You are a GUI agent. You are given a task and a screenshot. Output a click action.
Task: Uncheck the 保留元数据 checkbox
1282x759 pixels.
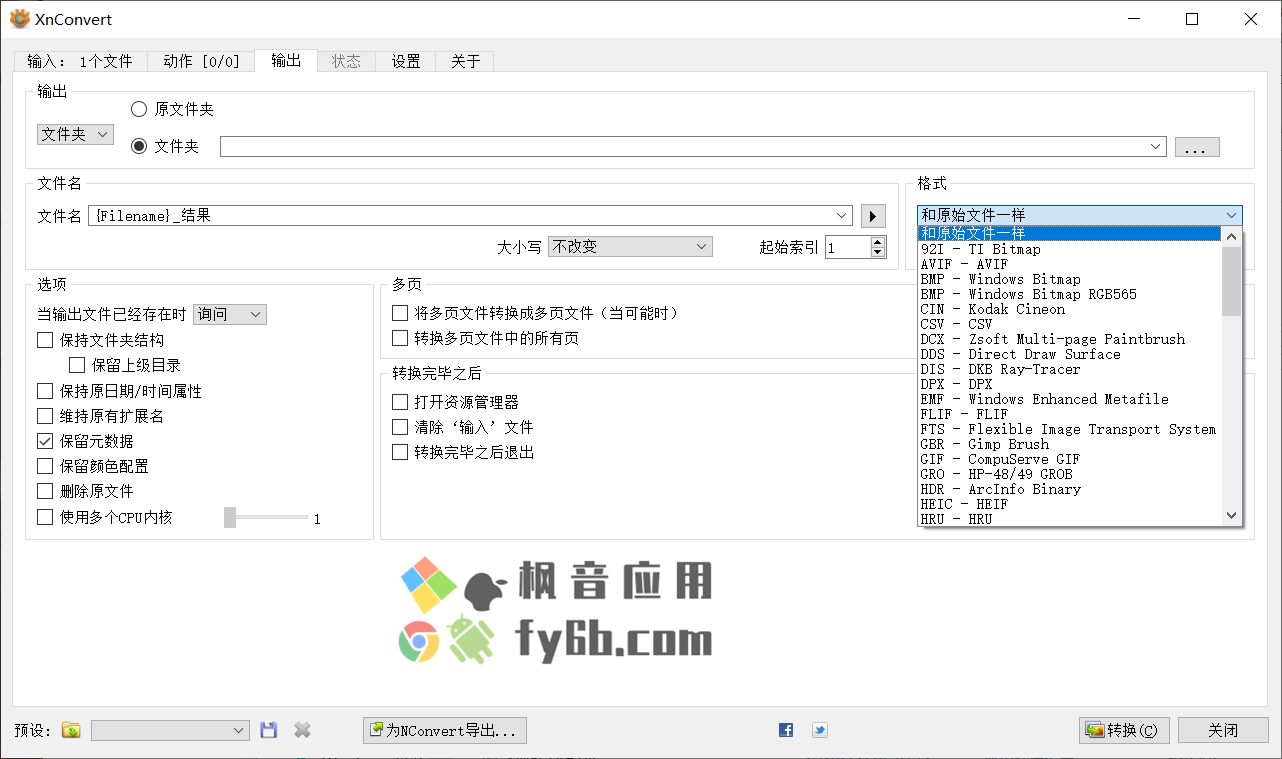point(45,441)
